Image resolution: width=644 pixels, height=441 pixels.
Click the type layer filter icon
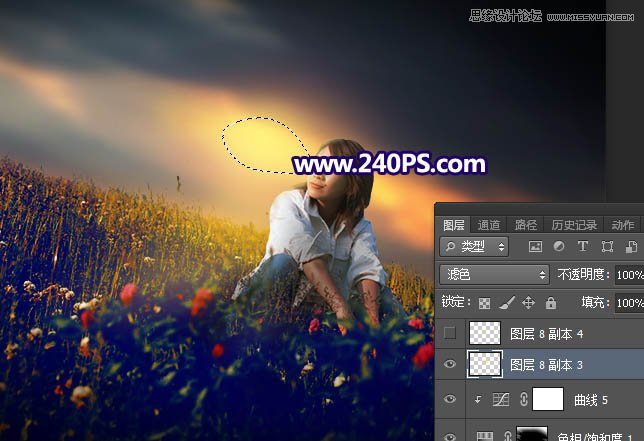(583, 246)
